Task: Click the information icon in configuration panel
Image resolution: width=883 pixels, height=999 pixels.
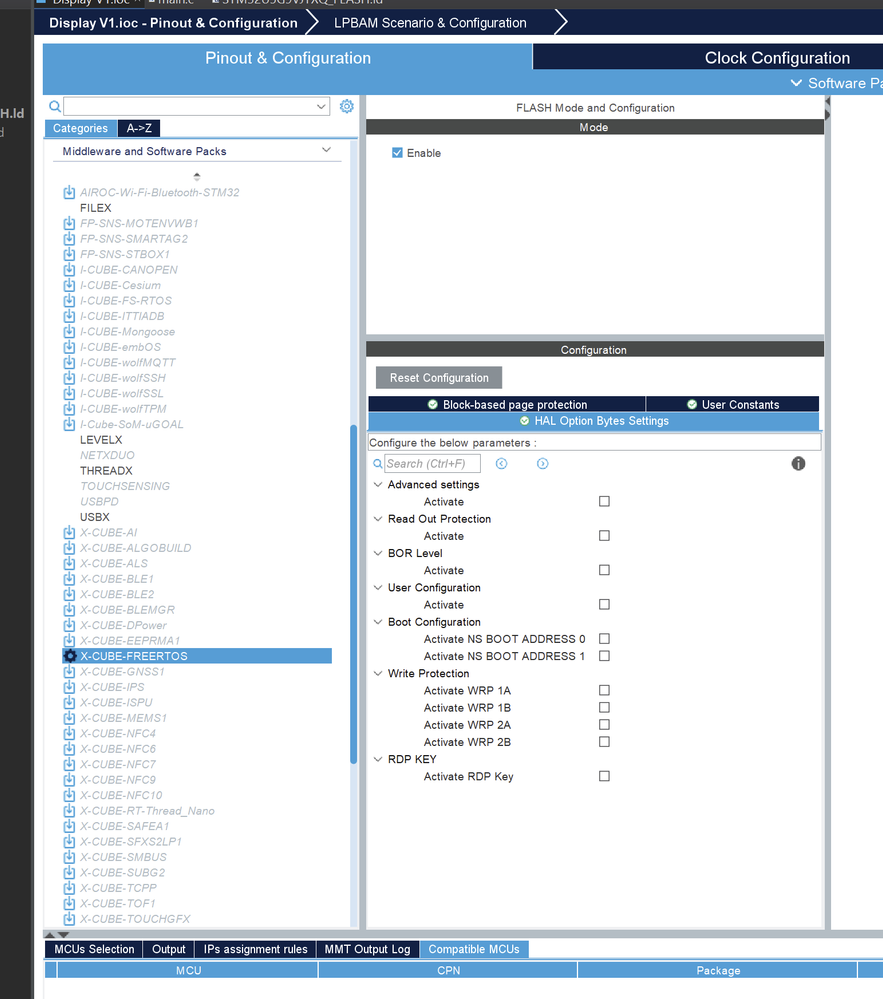Action: coord(798,464)
